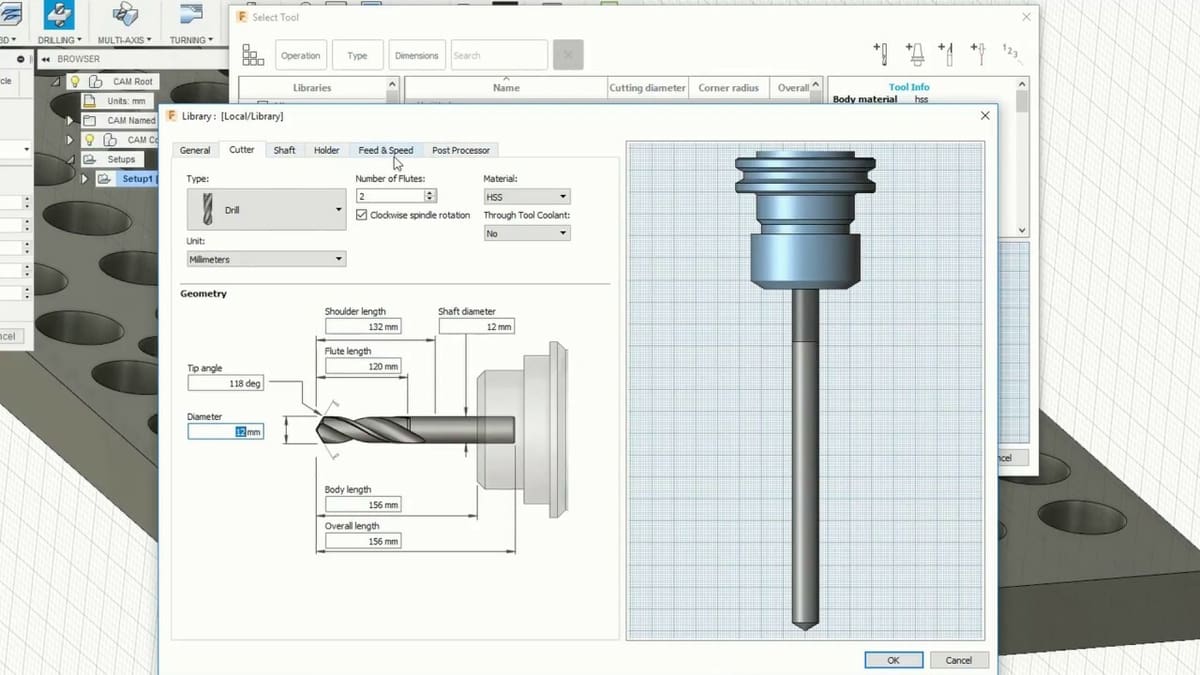Focus the Search field in Select Tool
Image resolution: width=1200 pixels, height=675 pixels.
[499, 55]
